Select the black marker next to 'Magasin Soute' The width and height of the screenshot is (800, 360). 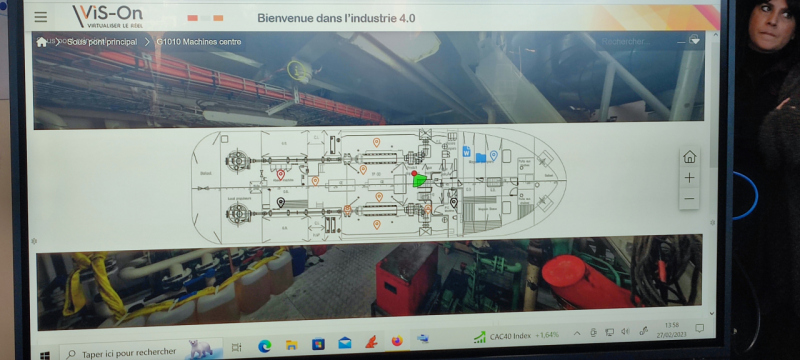pos(454,202)
